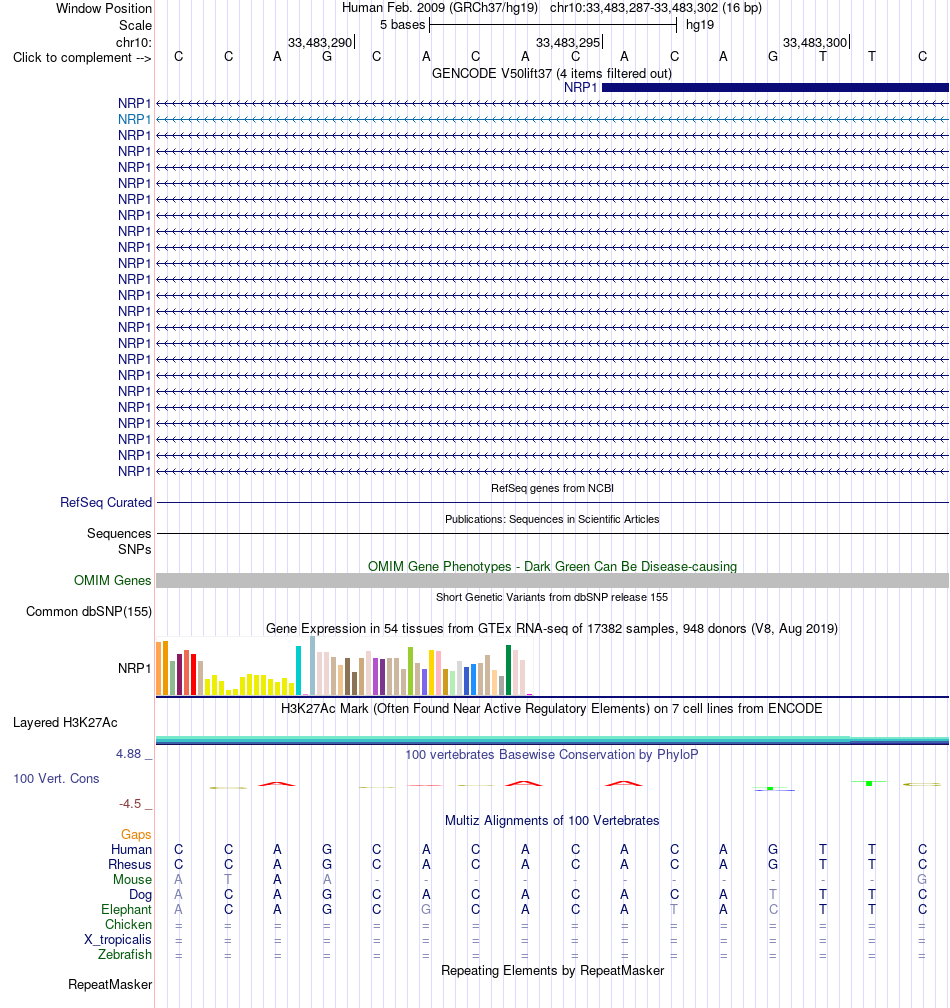The height and width of the screenshot is (1008, 950).
Task: Click the 'Common dbSNP(155)' track label
Action: pyautogui.click(x=89, y=611)
